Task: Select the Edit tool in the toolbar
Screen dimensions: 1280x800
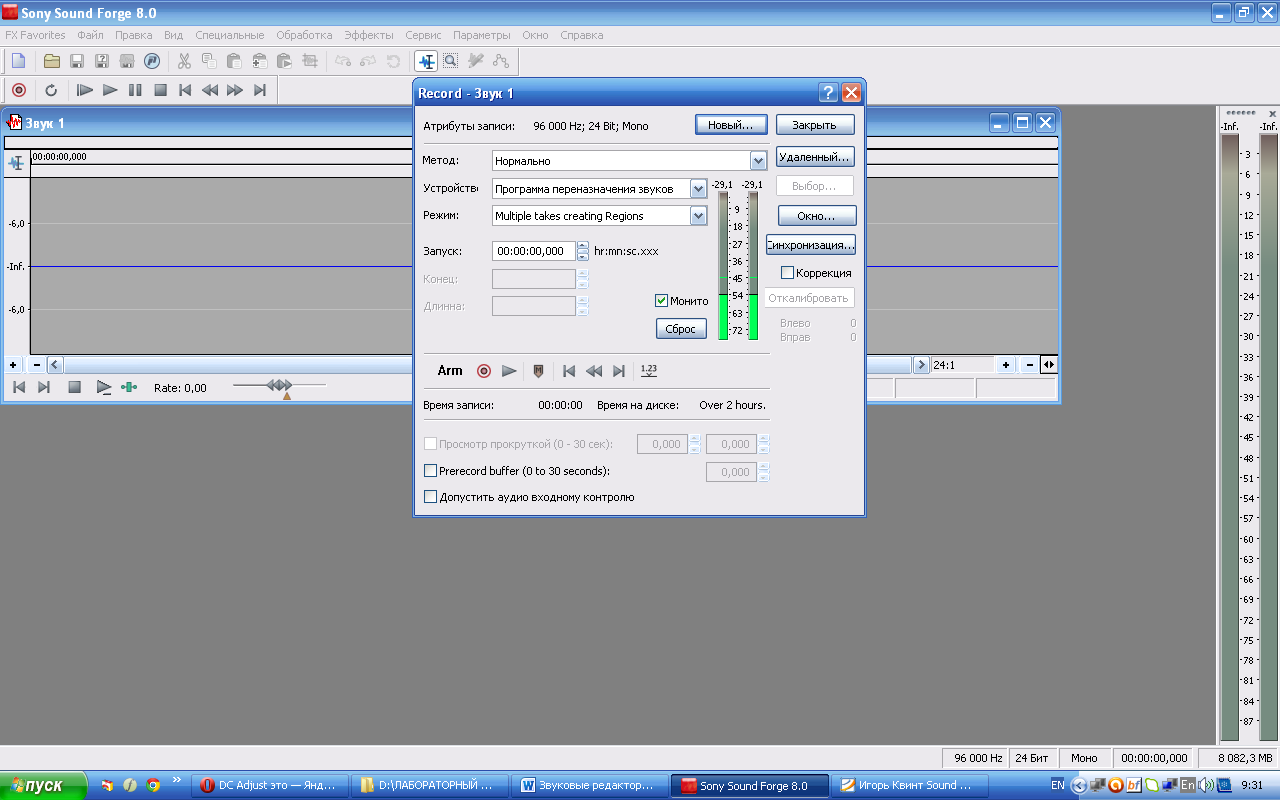Action: [x=426, y=61]
